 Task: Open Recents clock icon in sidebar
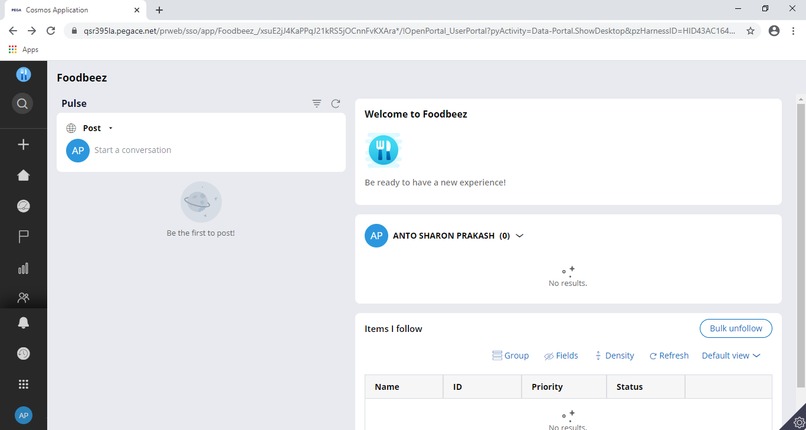coord(23,353)
